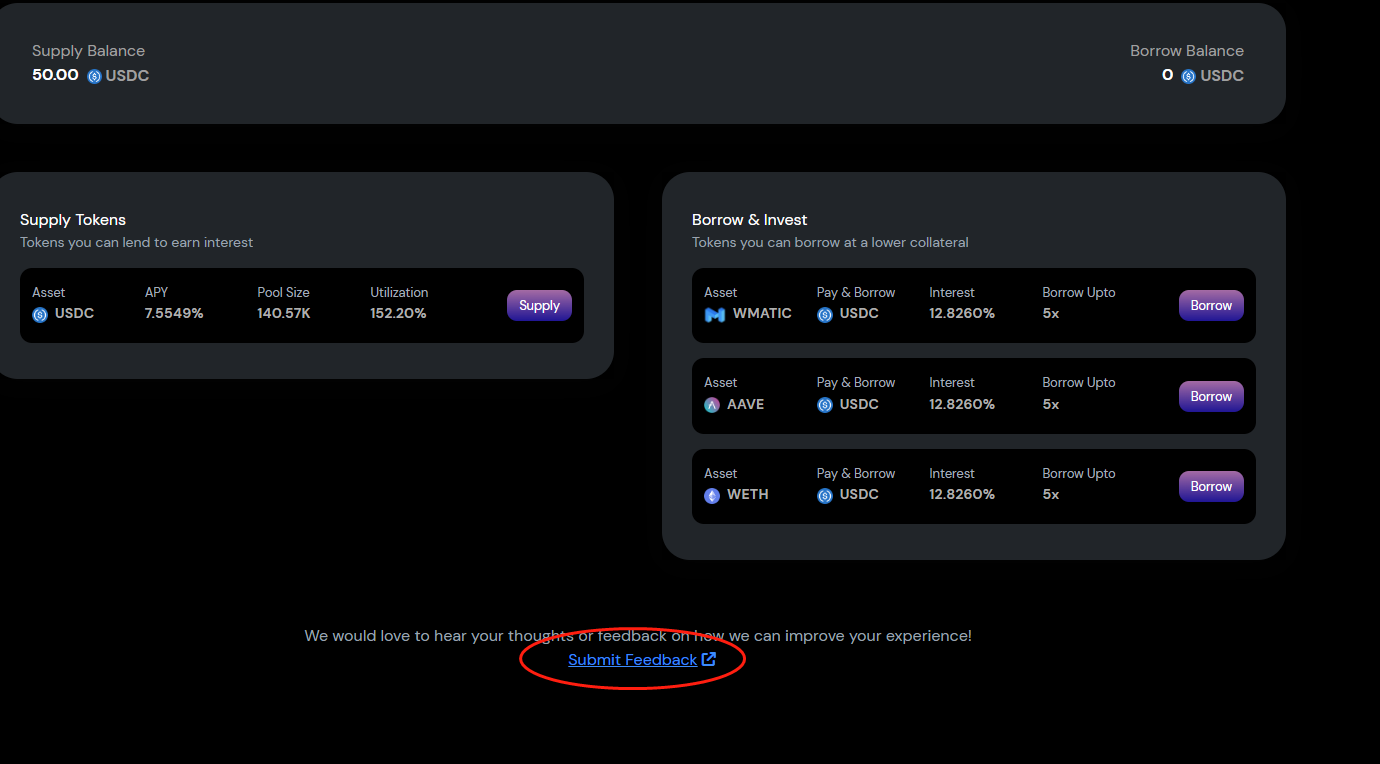Click the 152.20% Utilization value
The height and width of the screenshot is (764, 1380).
(398, 313)
